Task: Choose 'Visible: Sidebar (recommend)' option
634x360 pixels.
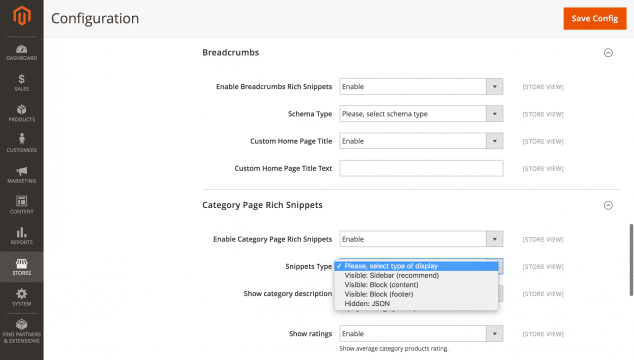Action: click(416, 275)
